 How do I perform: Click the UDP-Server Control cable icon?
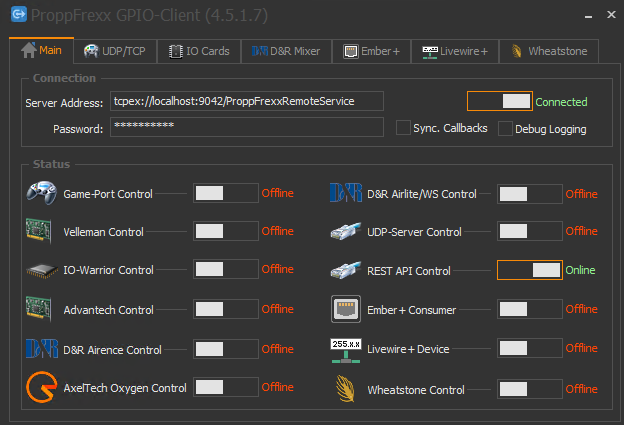(x=345, y=231)
